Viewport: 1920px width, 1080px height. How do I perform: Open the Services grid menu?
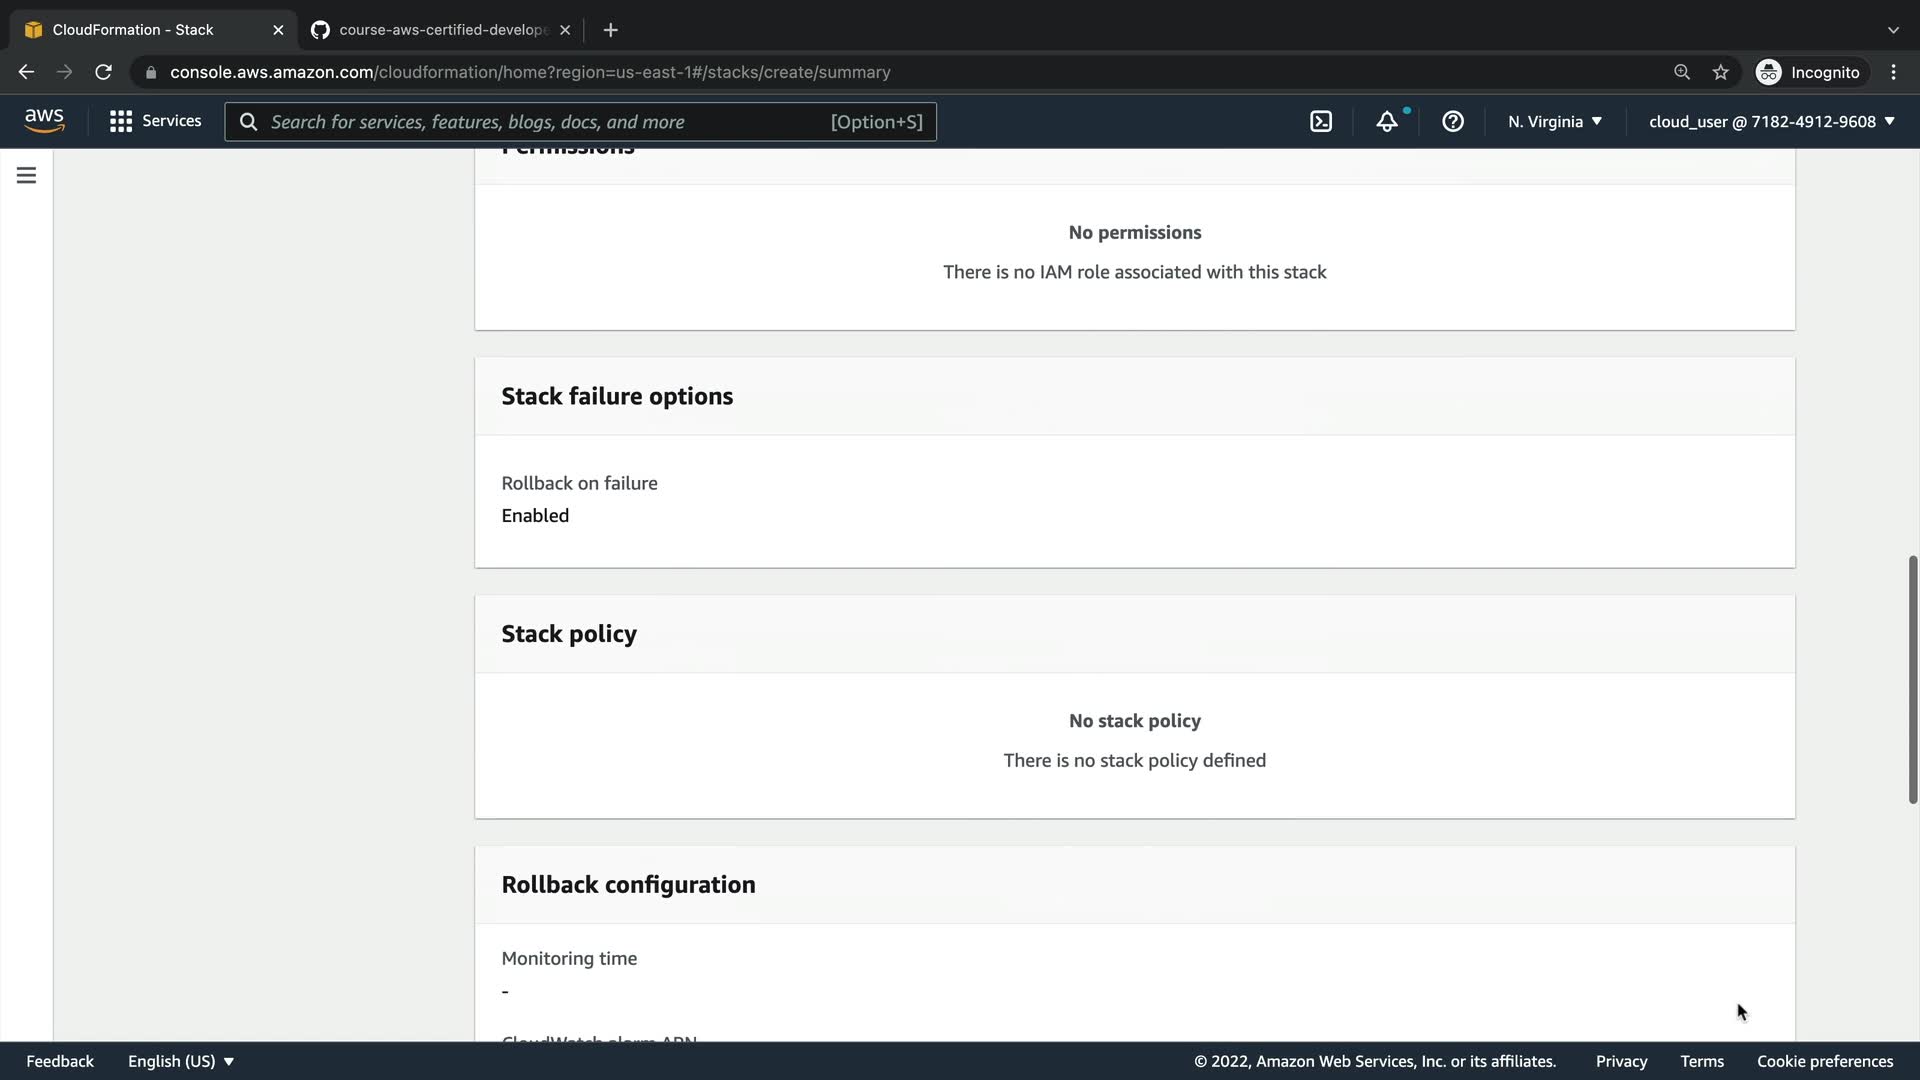155,122
